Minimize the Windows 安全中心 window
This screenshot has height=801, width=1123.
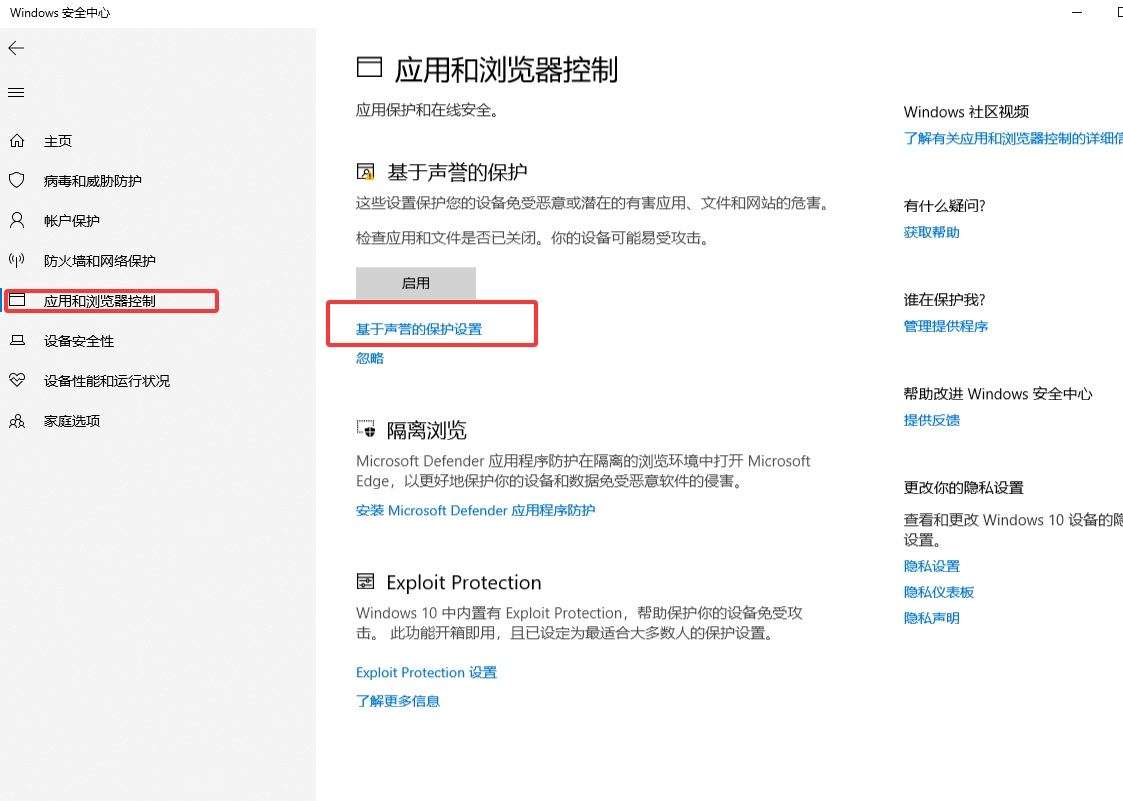[1076, 12]
